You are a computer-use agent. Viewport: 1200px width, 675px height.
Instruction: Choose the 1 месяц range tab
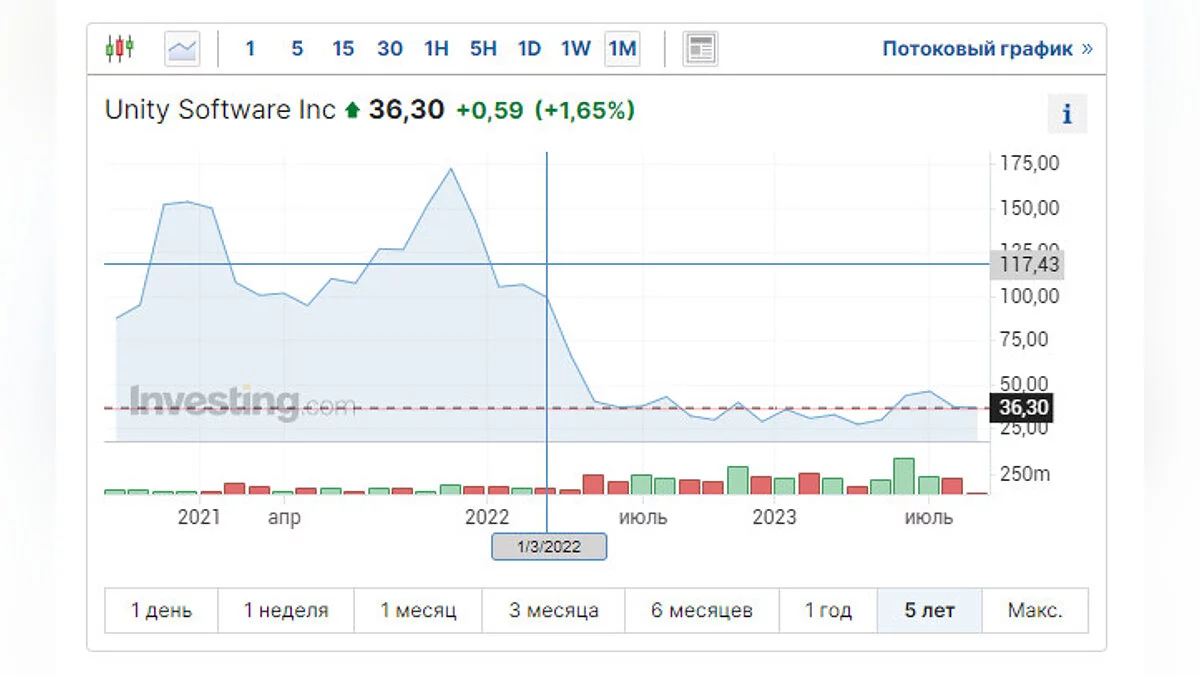(x=418, y=610)
